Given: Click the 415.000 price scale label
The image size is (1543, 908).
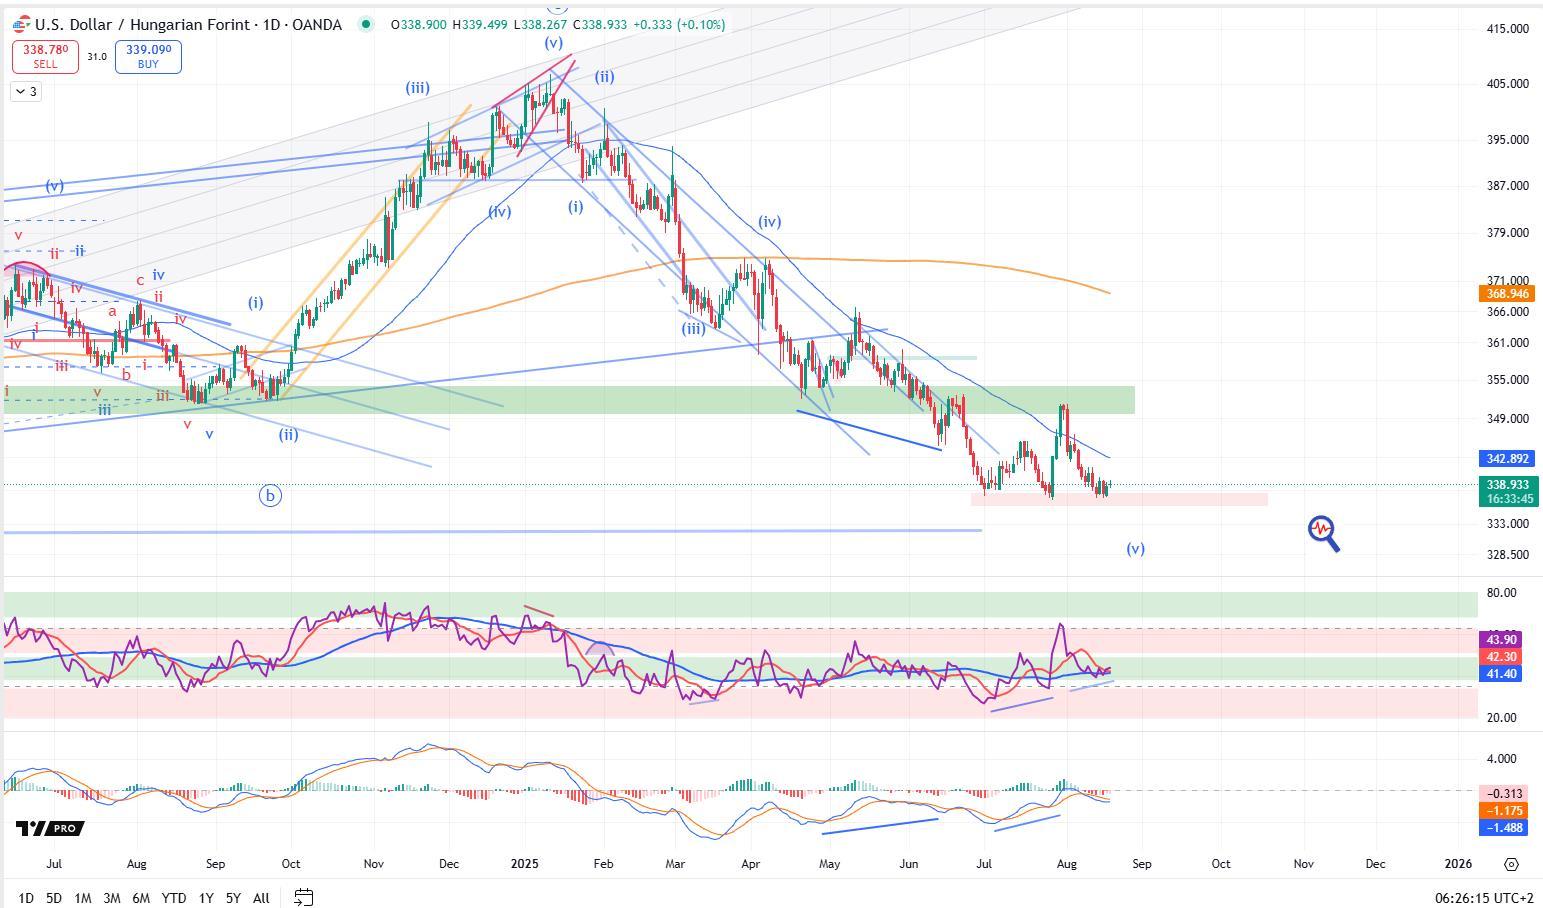Looking at the screenshot, I should click(x=1507, y=29).
